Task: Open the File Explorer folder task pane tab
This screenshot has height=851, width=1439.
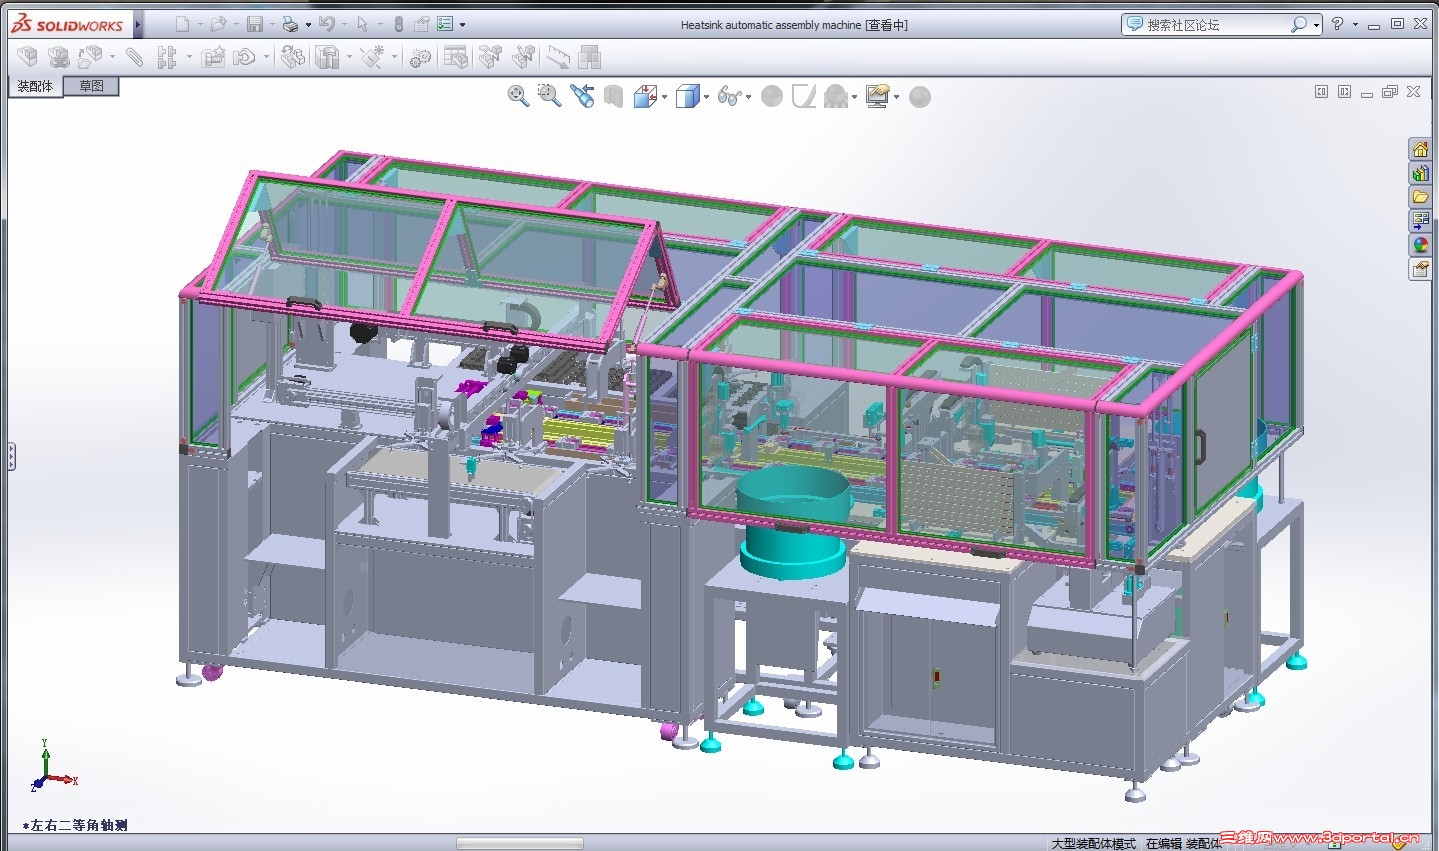Action: tap(1420, 197)
